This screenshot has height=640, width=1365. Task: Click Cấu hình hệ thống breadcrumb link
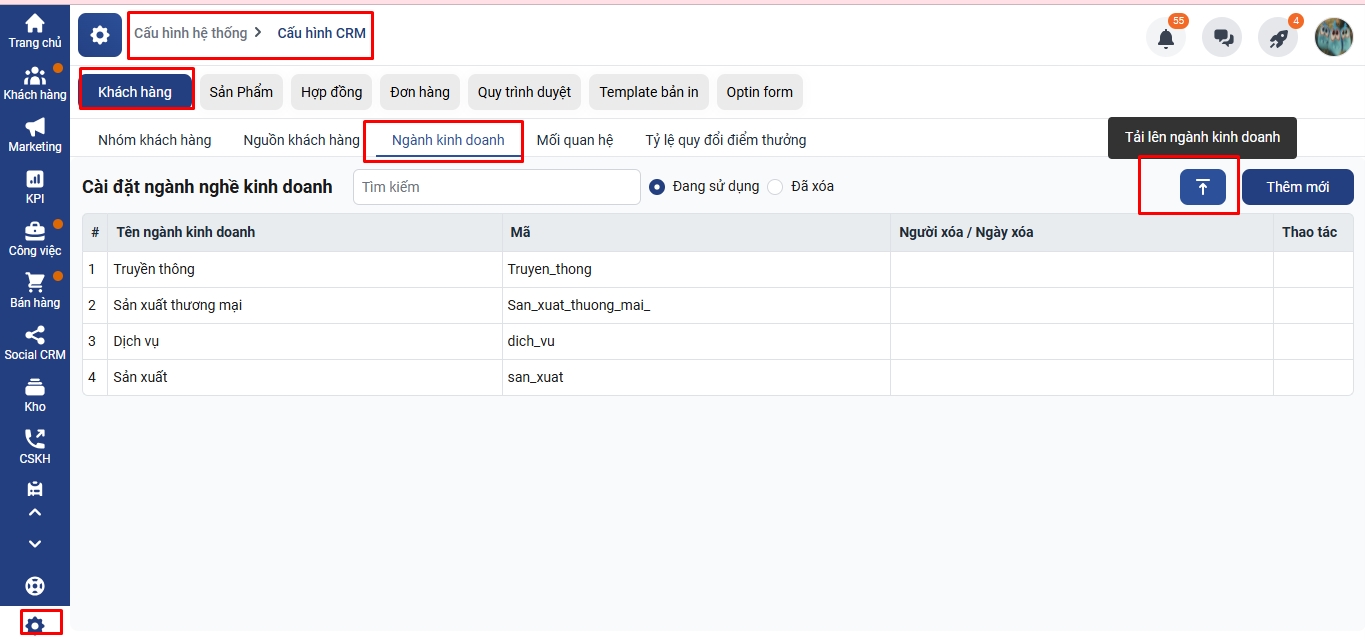coord(191,33)
